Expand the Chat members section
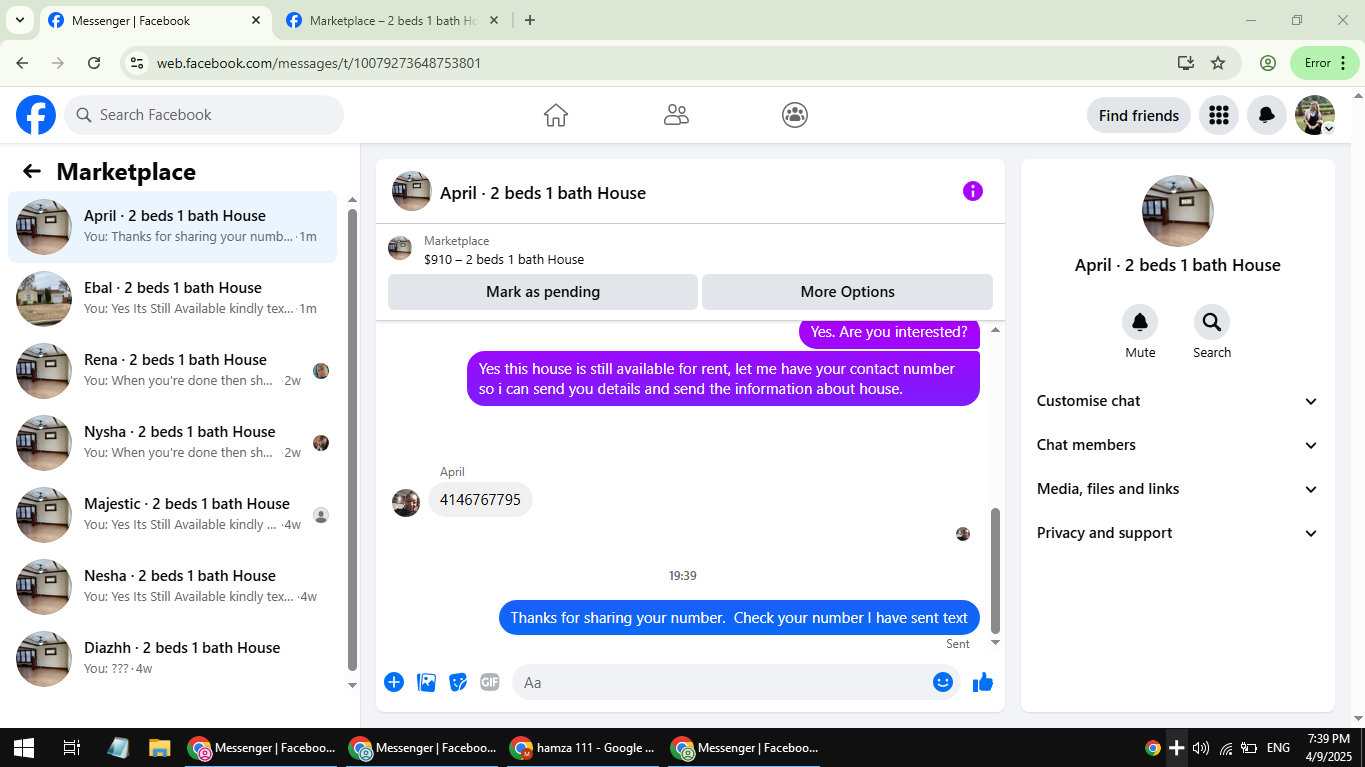The image size is (1365, 767). pos(1178,445)
